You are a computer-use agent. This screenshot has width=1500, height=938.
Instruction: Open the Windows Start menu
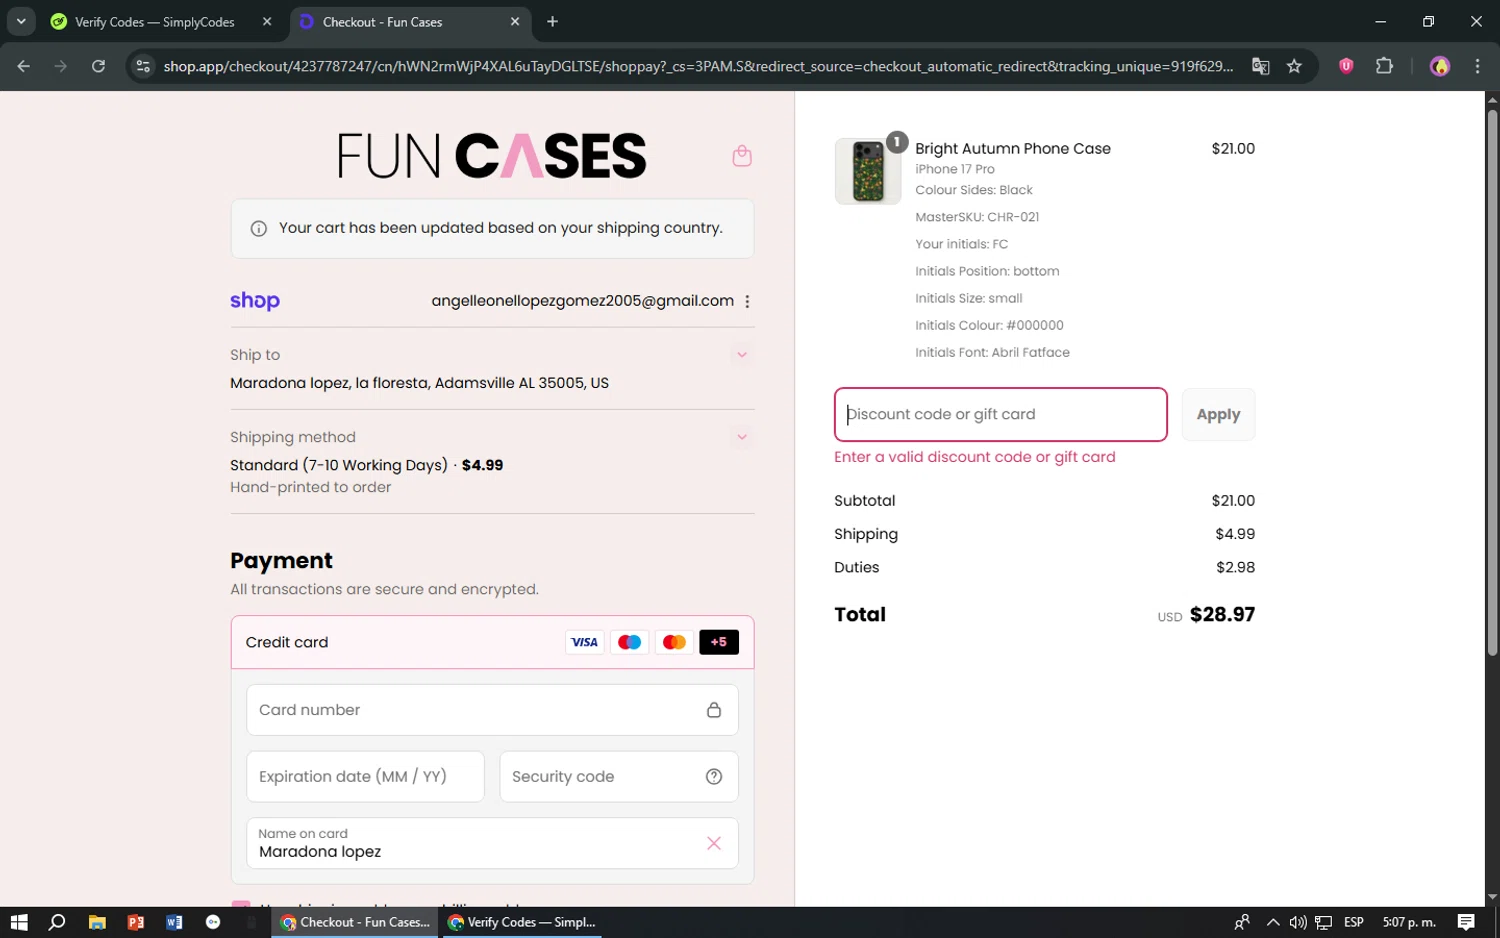tap(19, 922)
